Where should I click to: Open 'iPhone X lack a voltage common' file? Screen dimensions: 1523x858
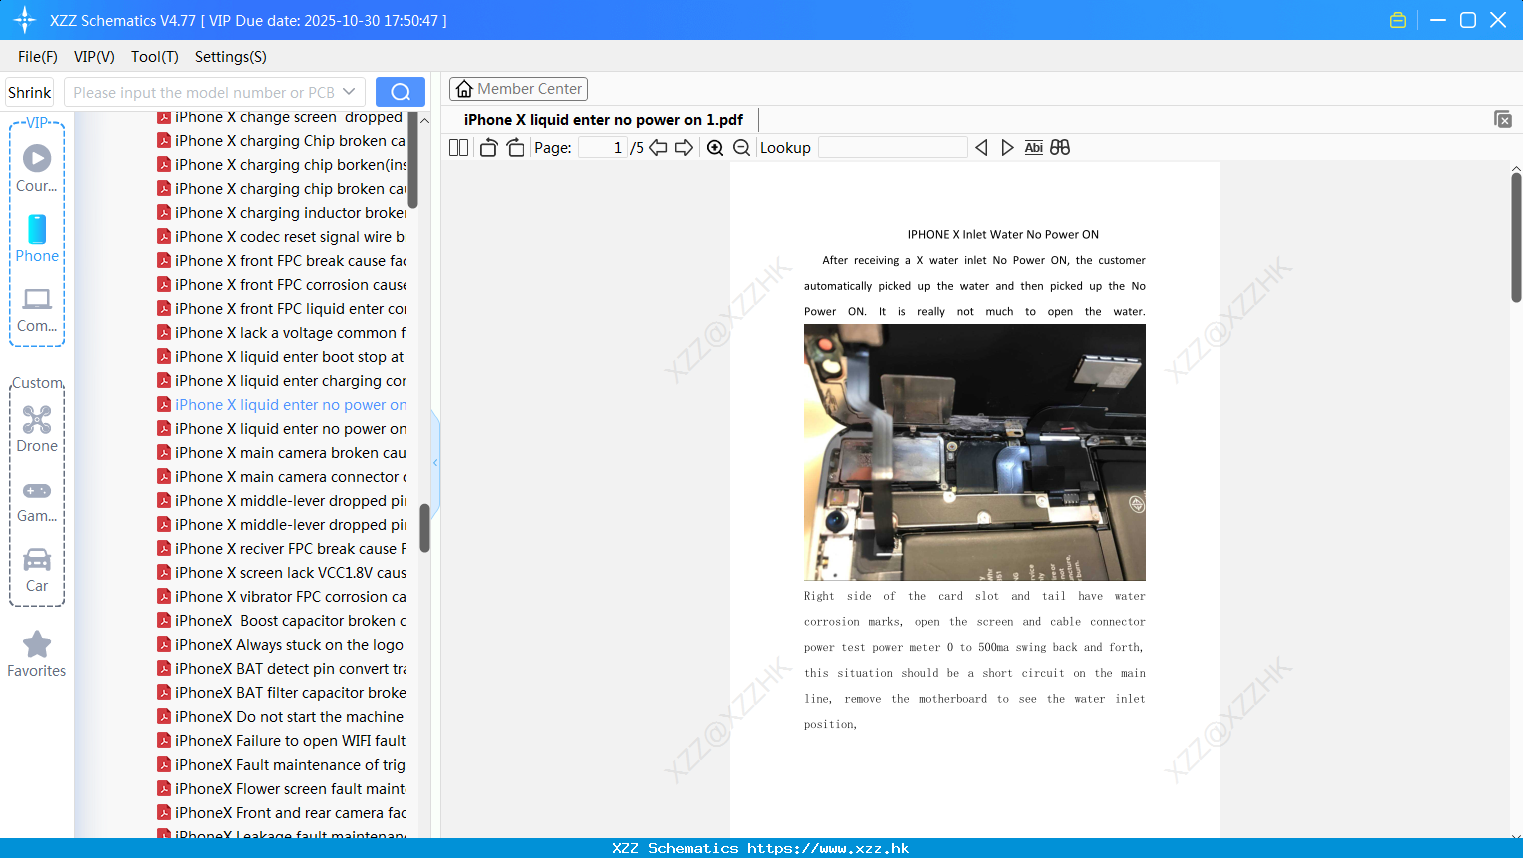coord(281,333)
